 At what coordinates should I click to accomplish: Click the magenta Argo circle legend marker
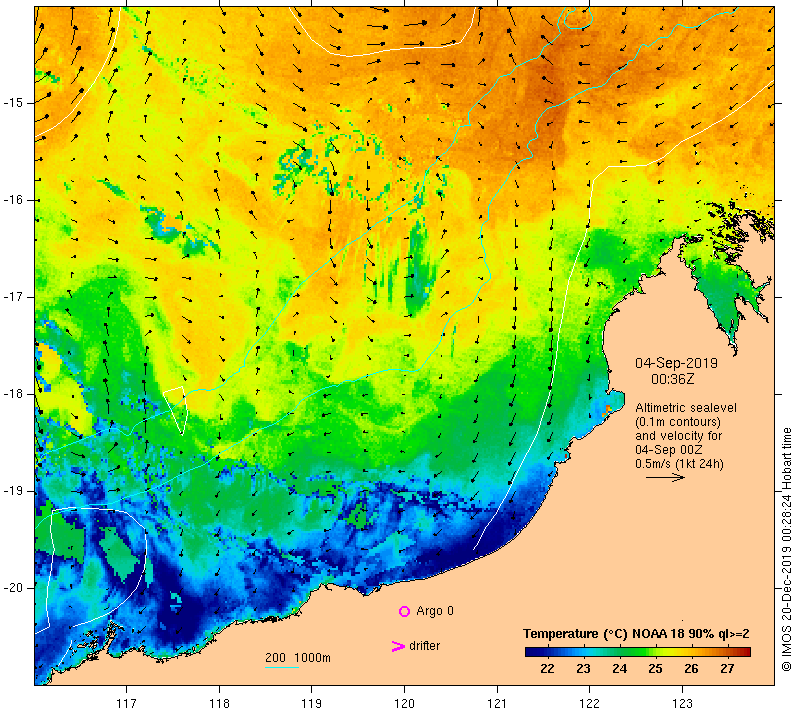point(404,611)
